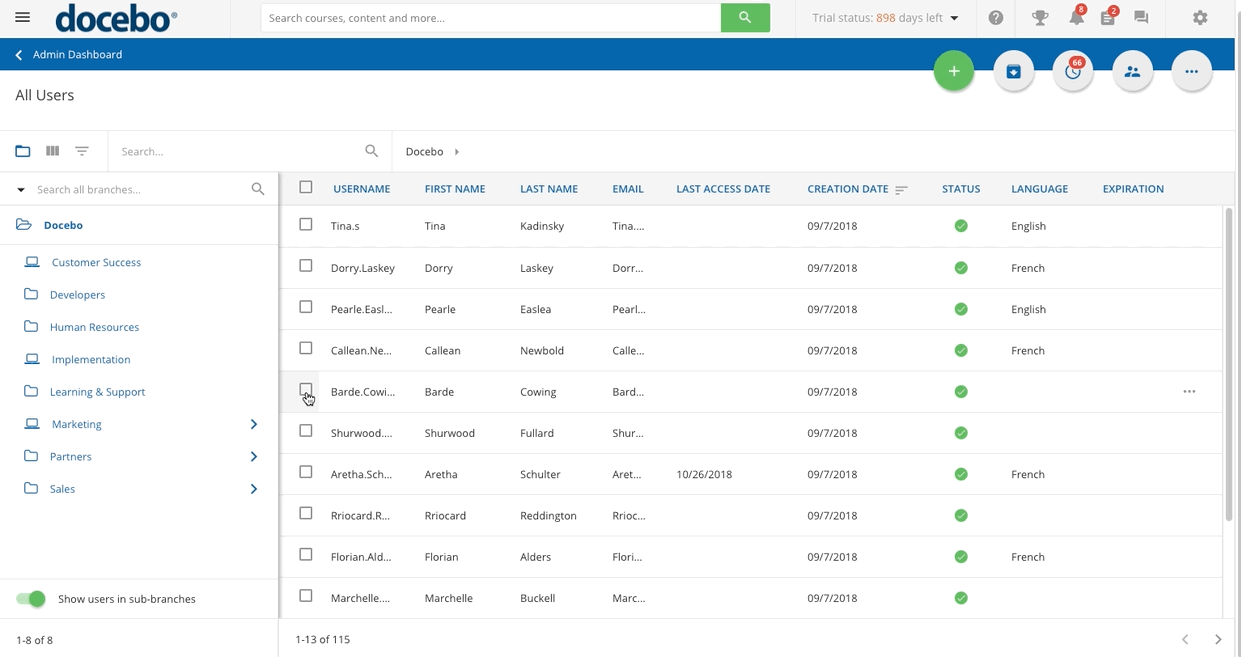Tick the select-all users checkbox
Image resolution: width=1241 pixels, height=657 pixels.
coord(306,187)
